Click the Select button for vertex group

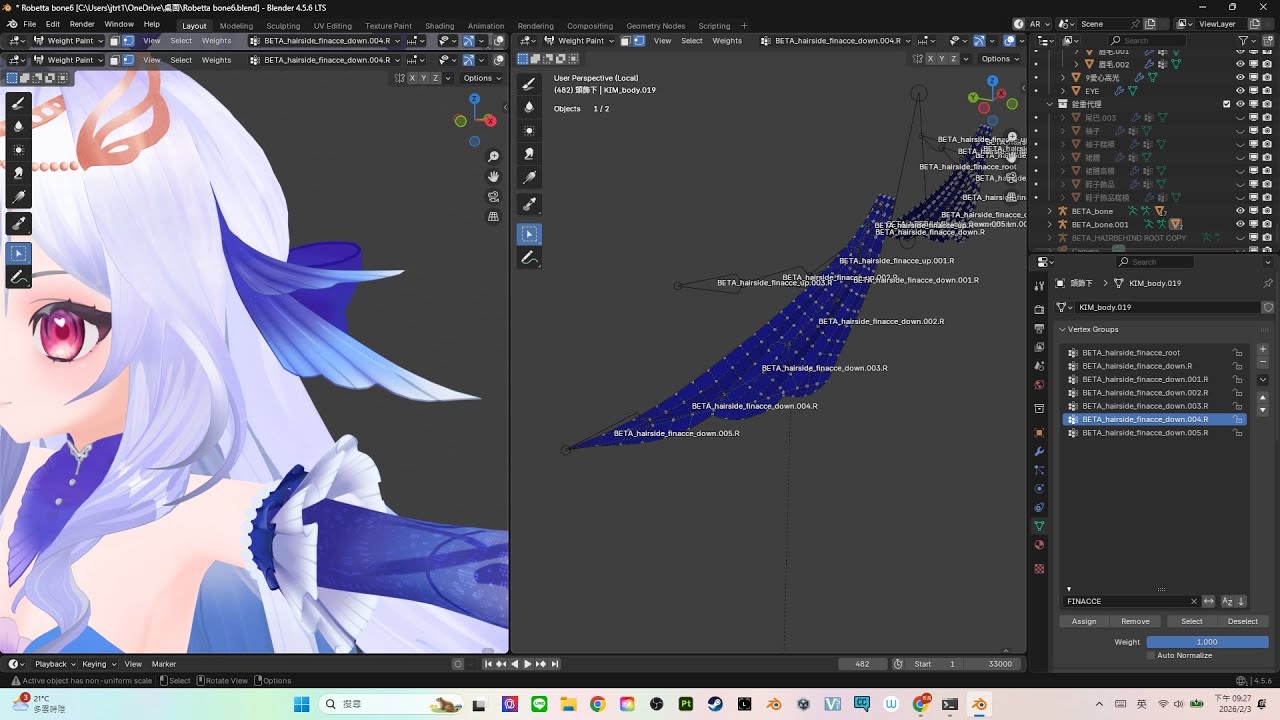1192,621
